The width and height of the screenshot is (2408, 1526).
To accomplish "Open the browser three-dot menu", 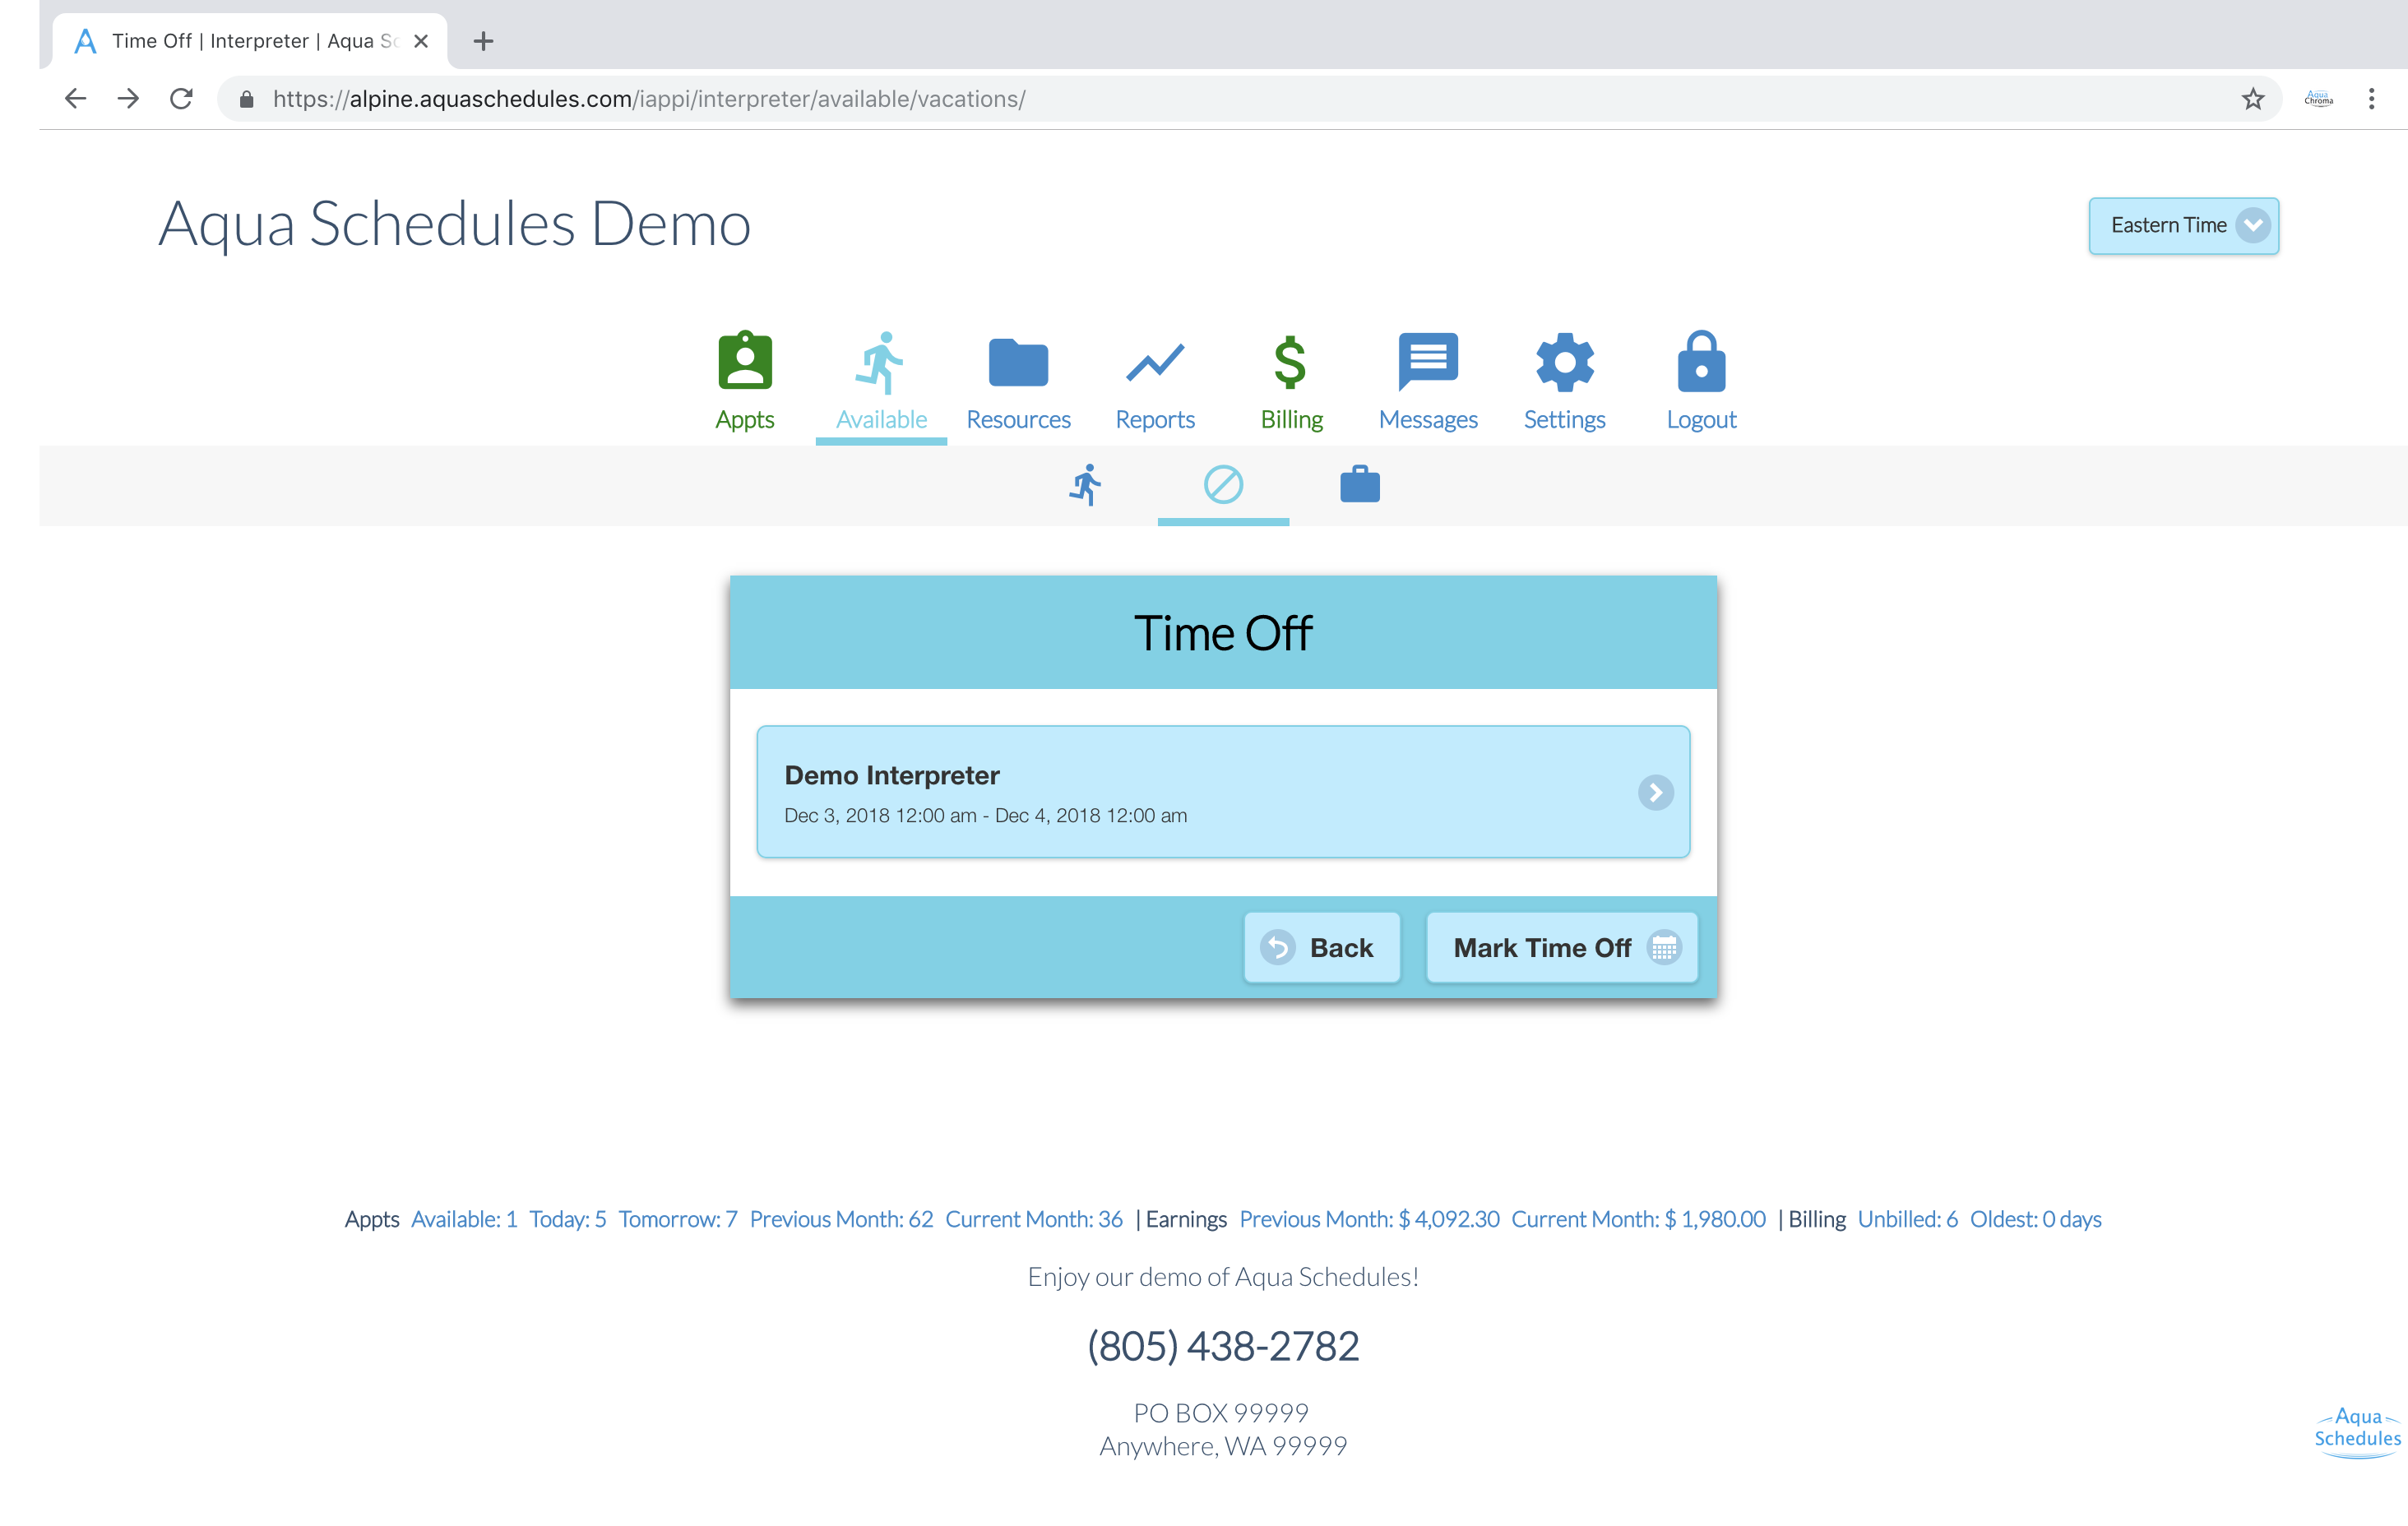I will pos(2371,99).
